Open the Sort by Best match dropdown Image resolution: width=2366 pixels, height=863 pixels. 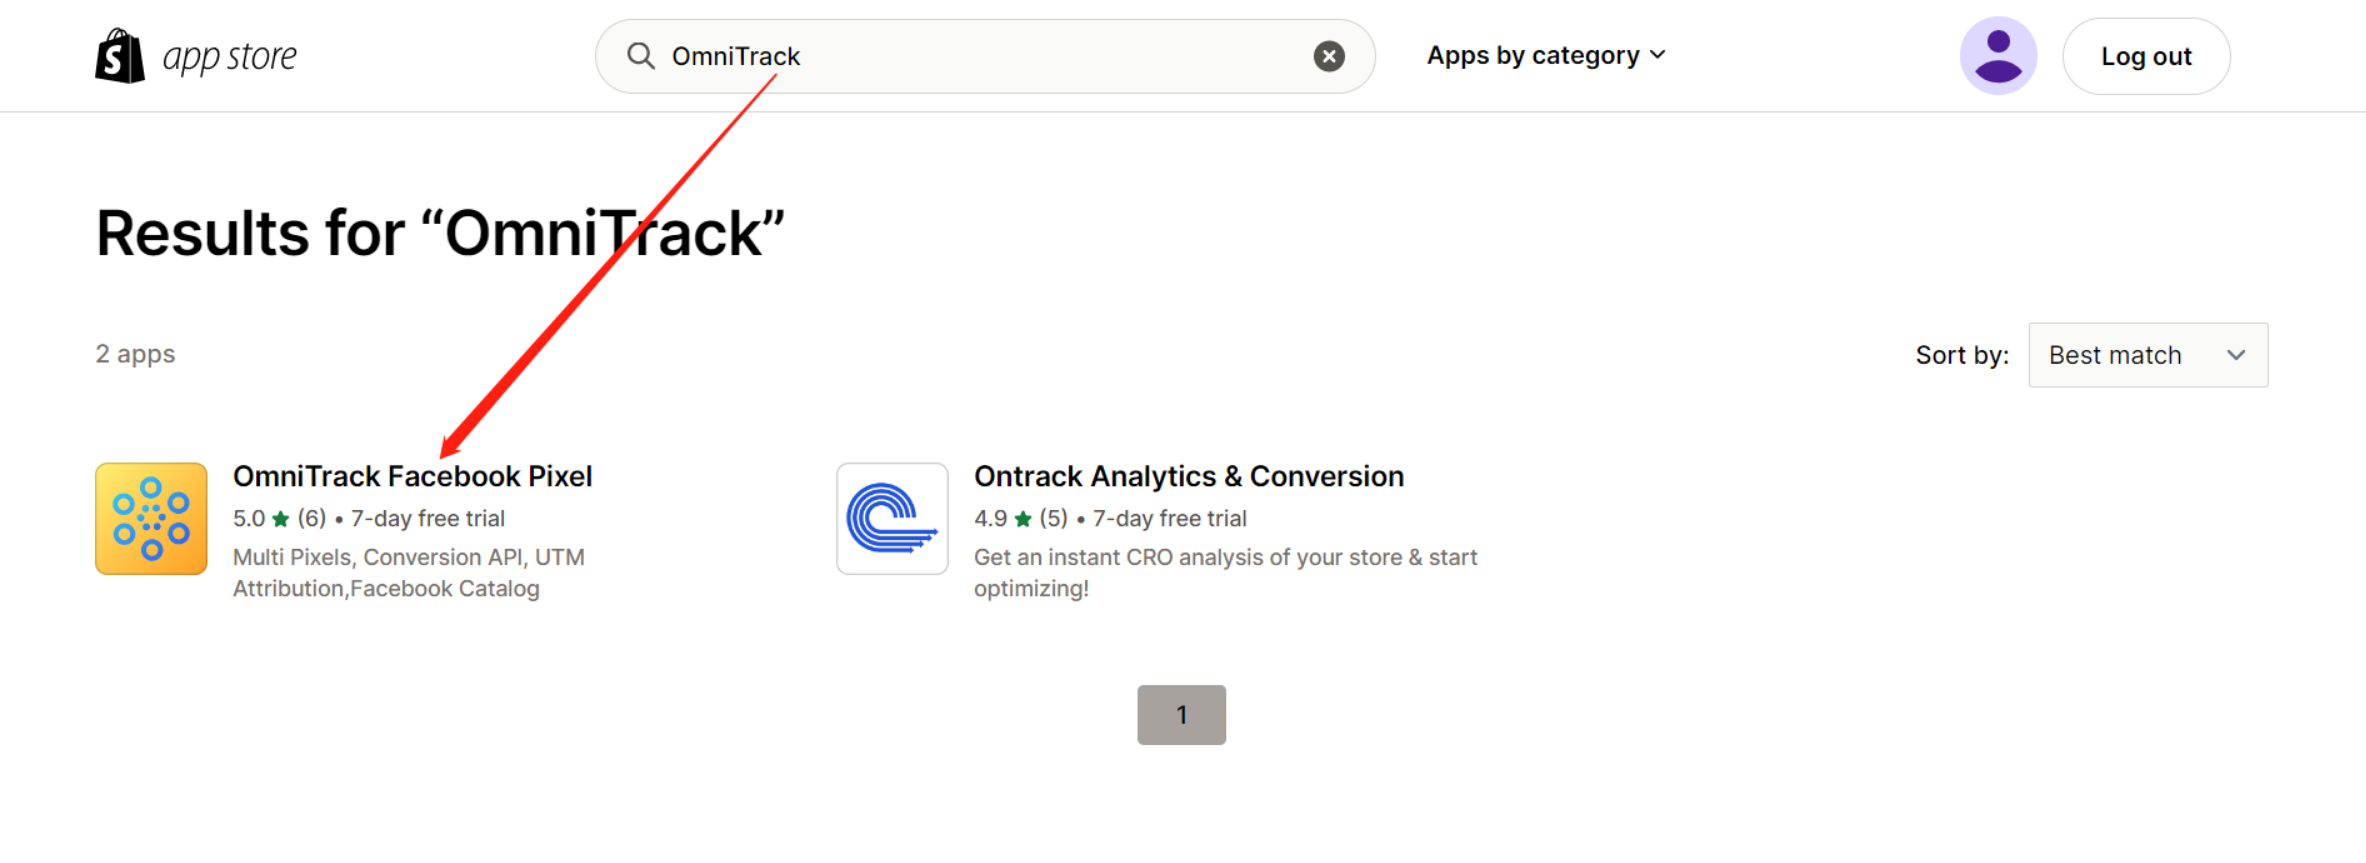point(2148,355)
